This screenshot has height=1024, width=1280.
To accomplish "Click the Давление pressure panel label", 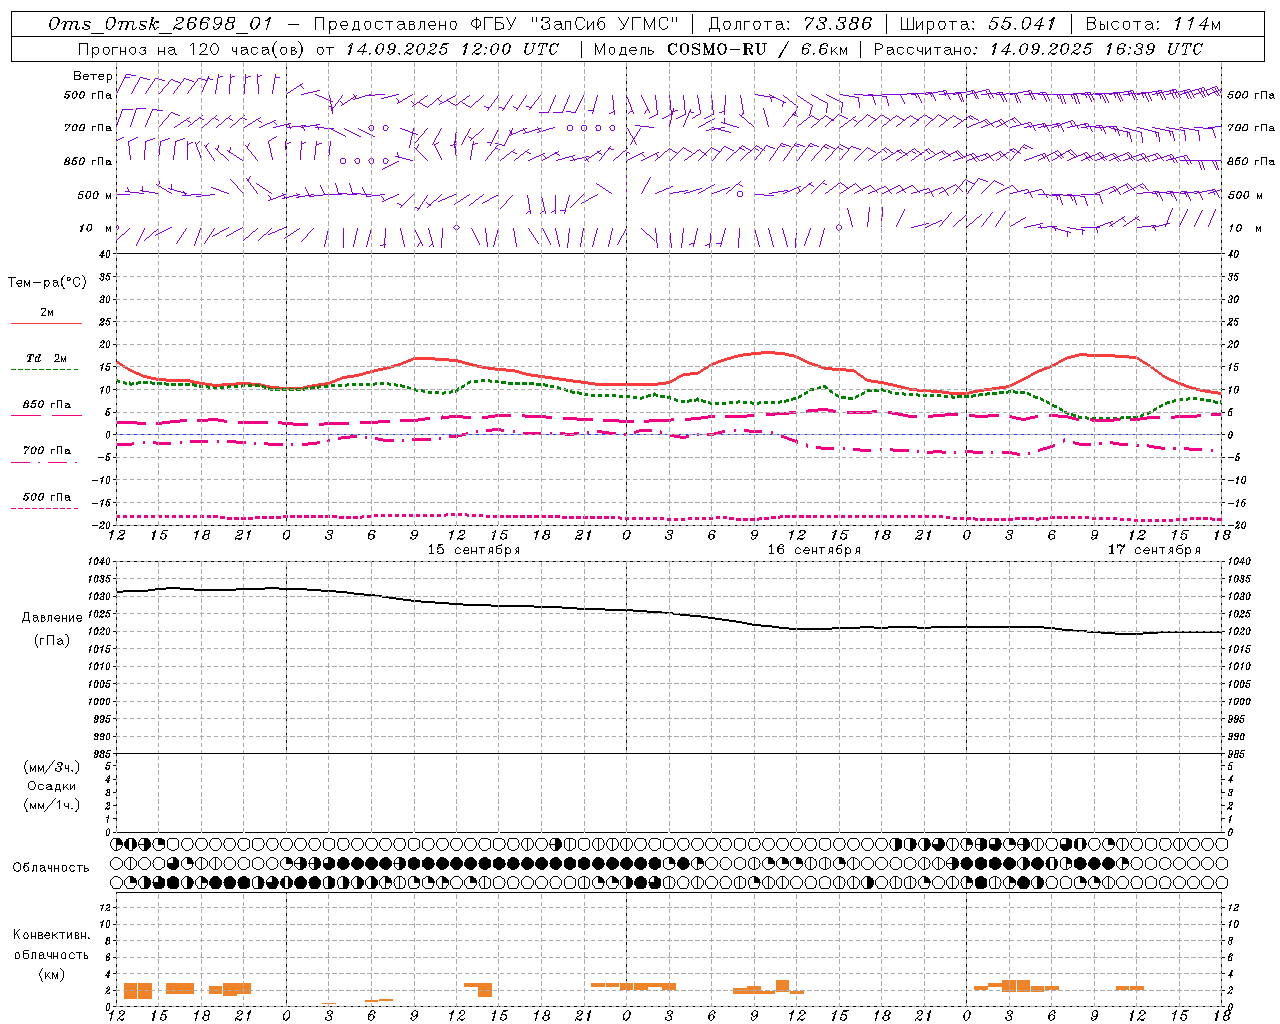I will tap(52, 618).
